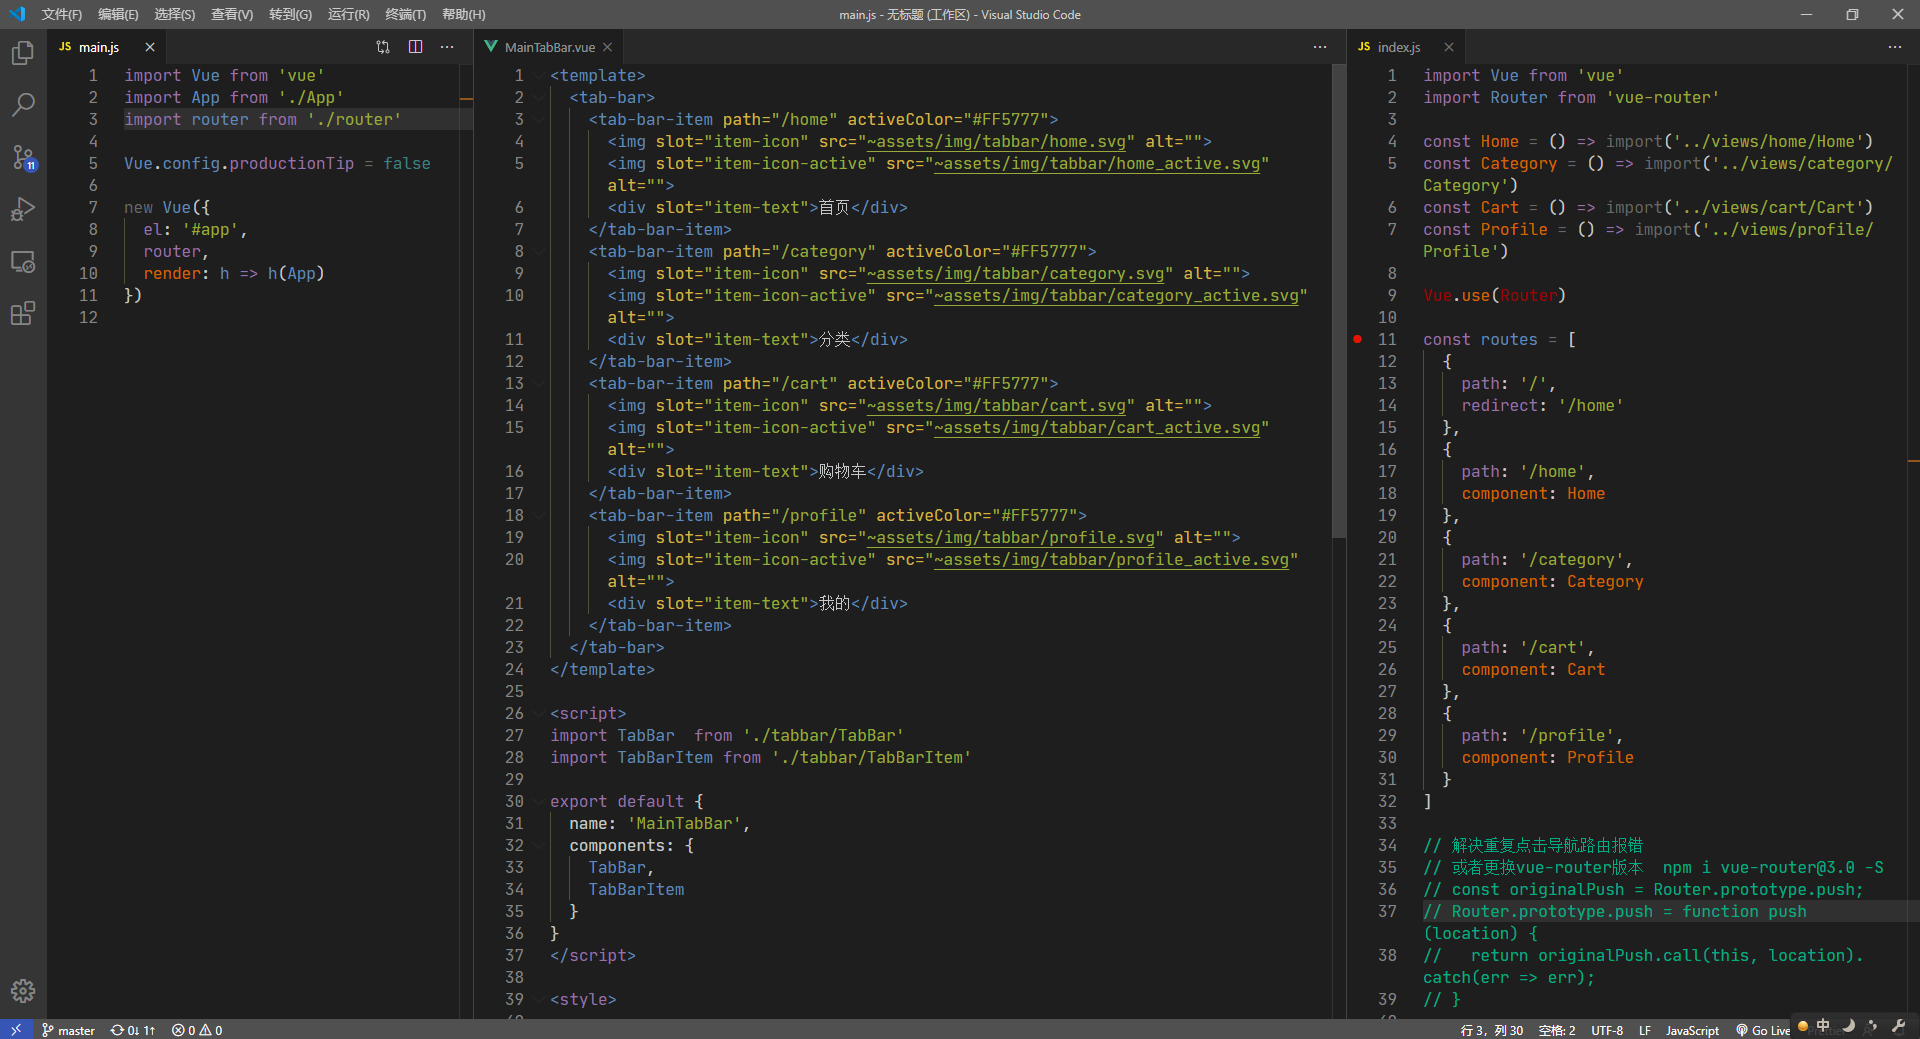The image size is (1920, 1039).
Task: Collapse the tab-bar block at line 2
Action: pyautogui.click(x=540, y=97)
